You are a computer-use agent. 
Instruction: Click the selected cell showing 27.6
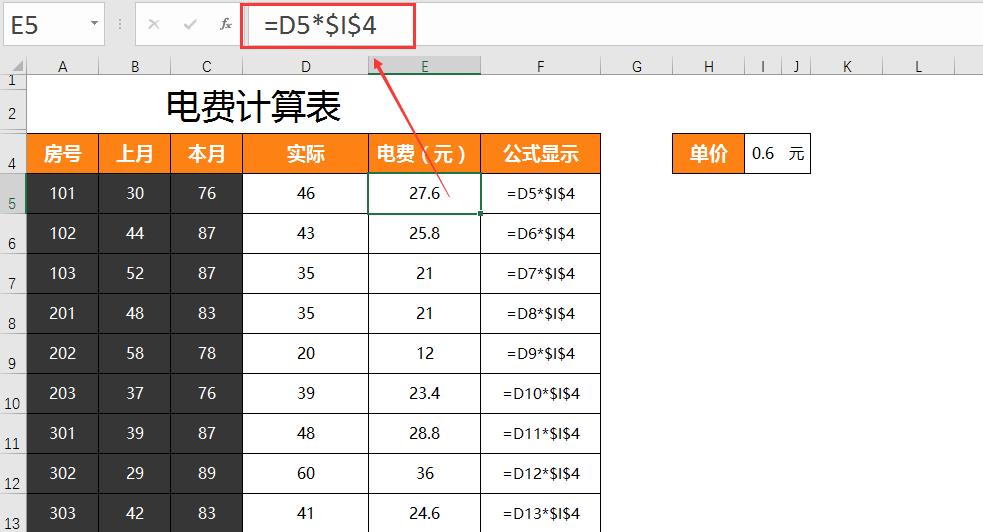point(425,194)
